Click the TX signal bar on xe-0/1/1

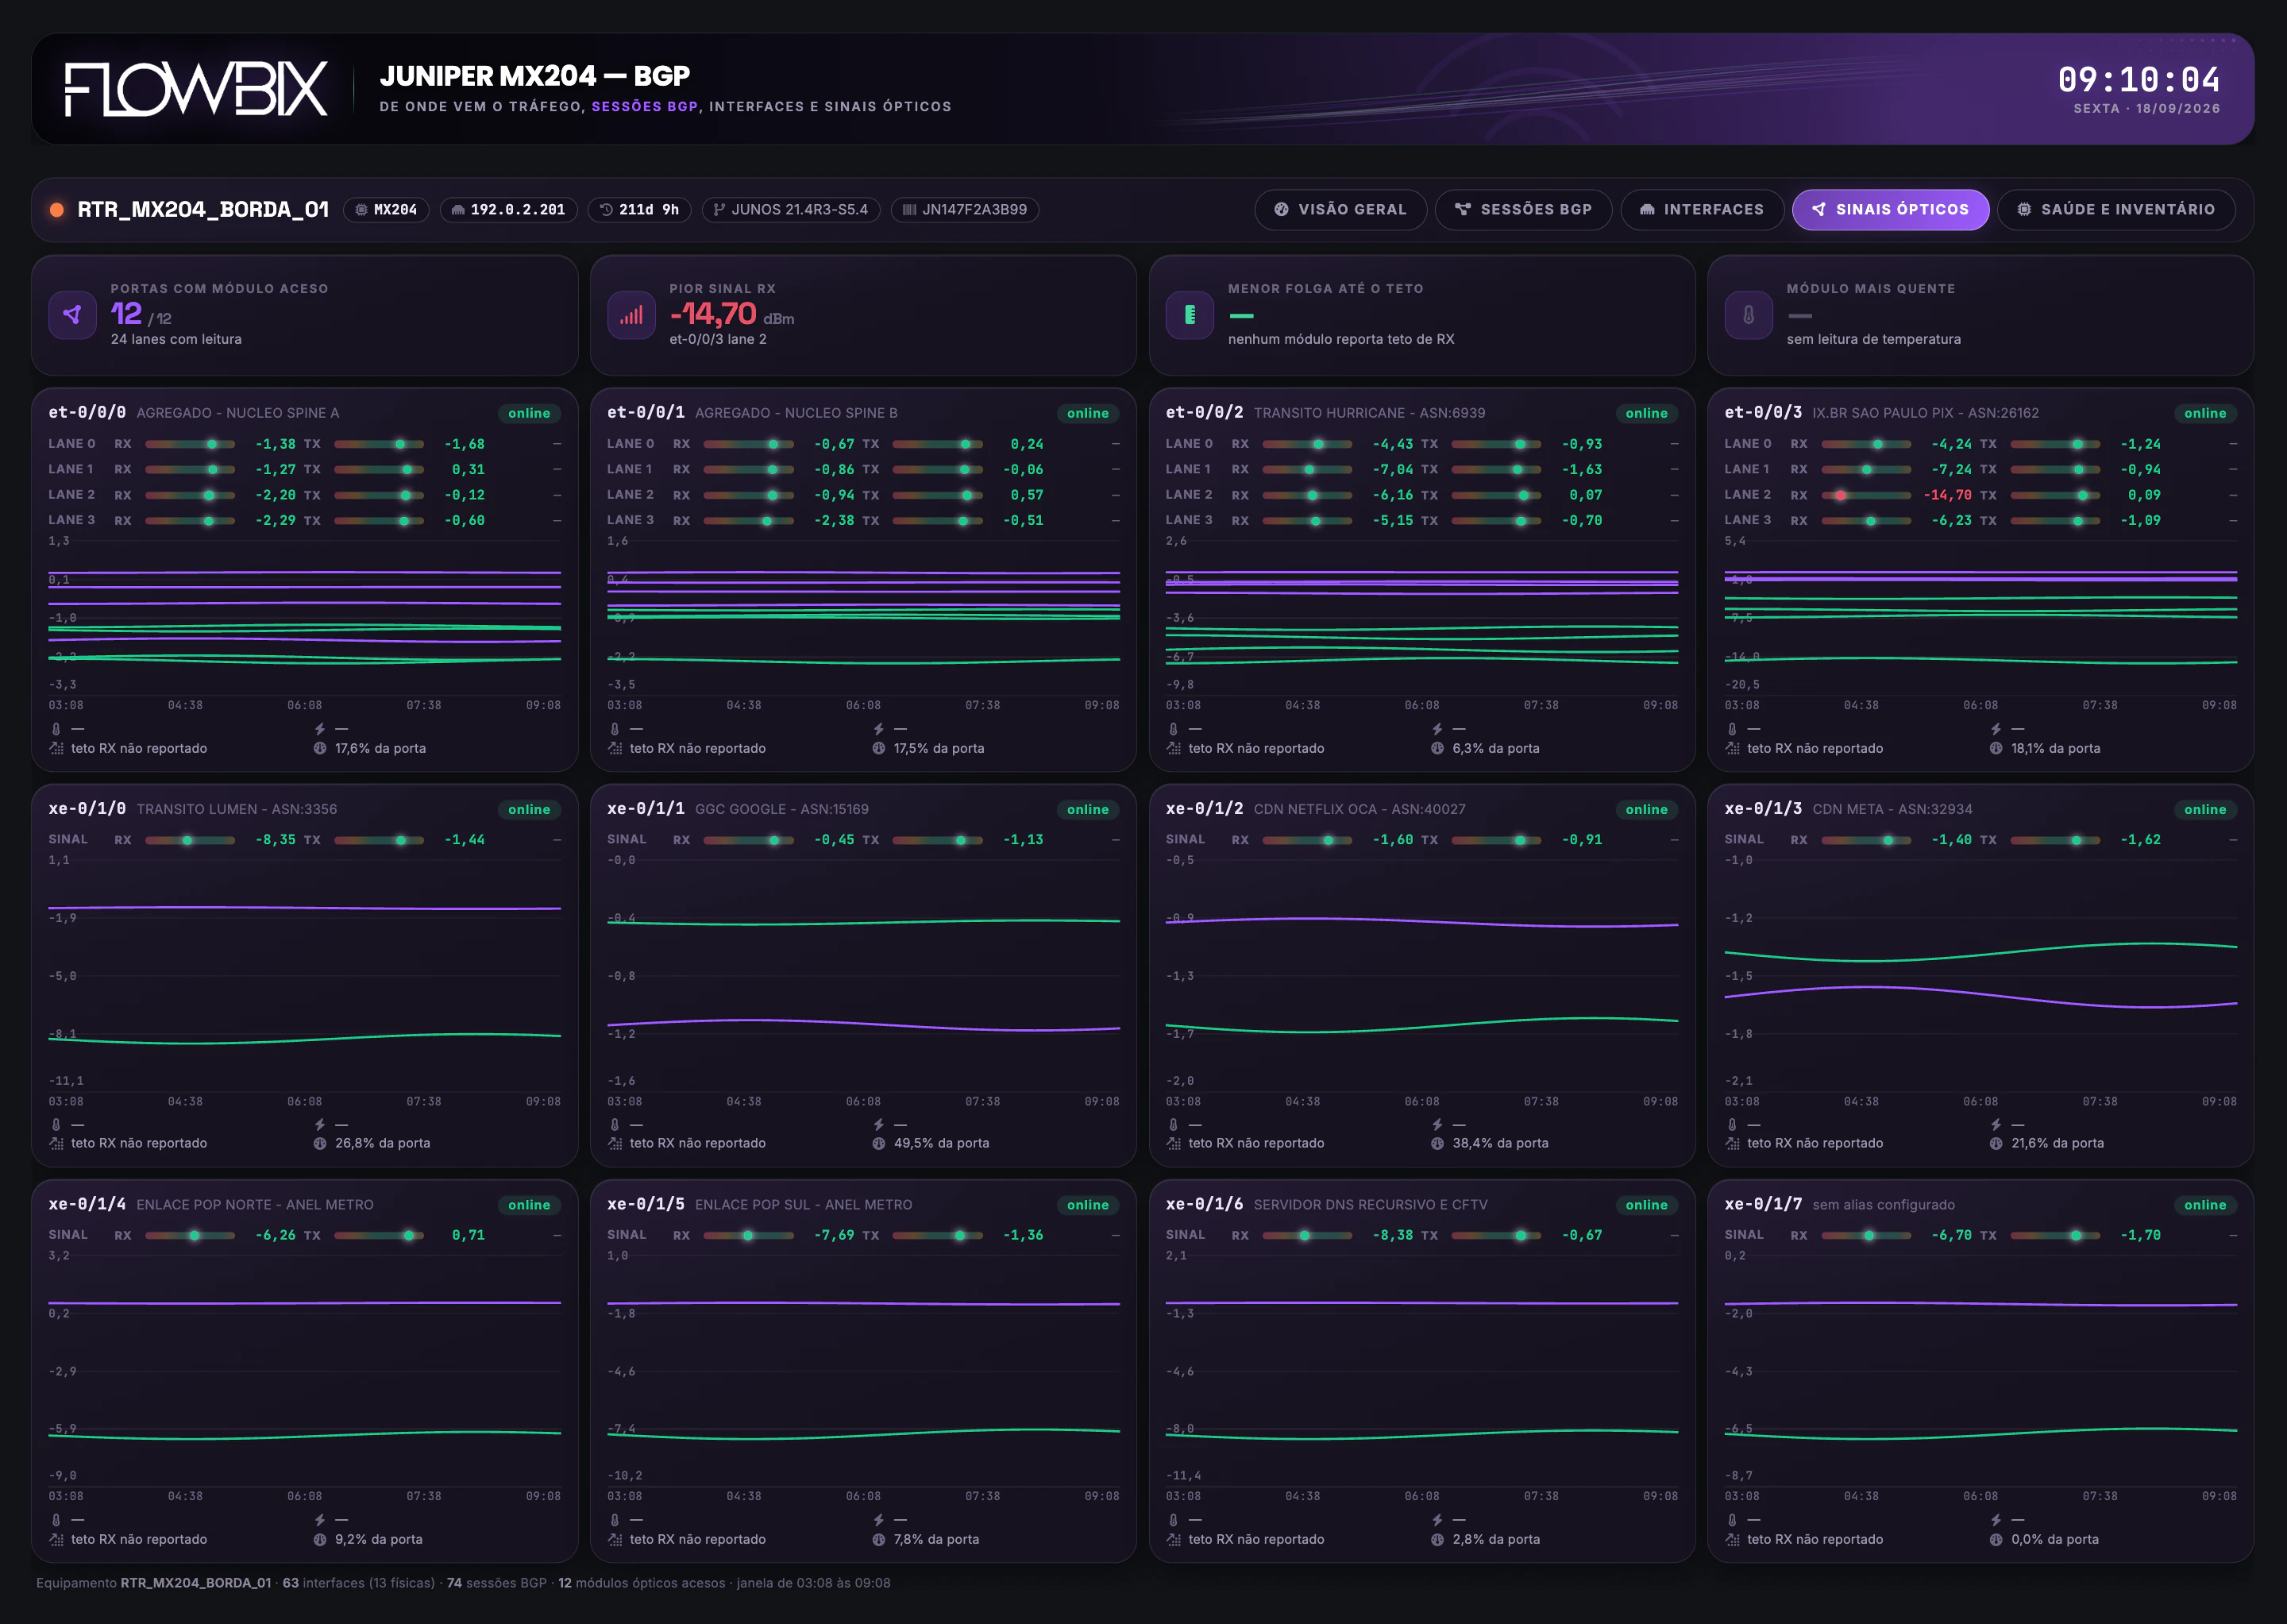[x=938, y=840]
